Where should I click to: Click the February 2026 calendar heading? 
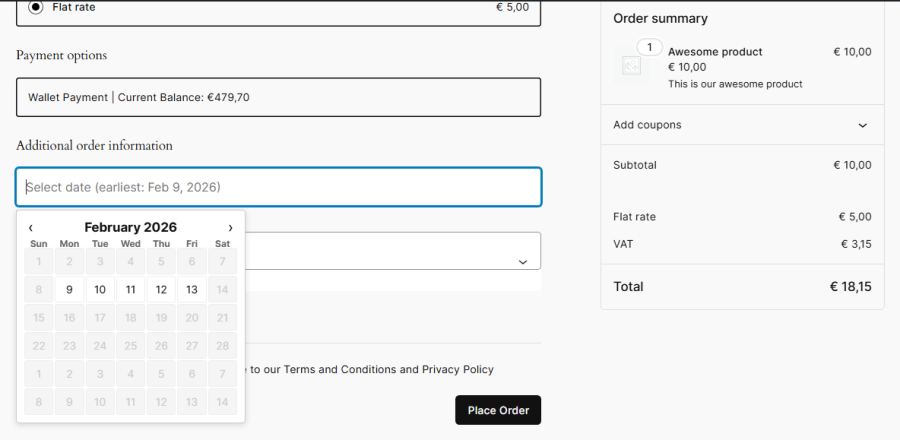(x=130, y=228)
